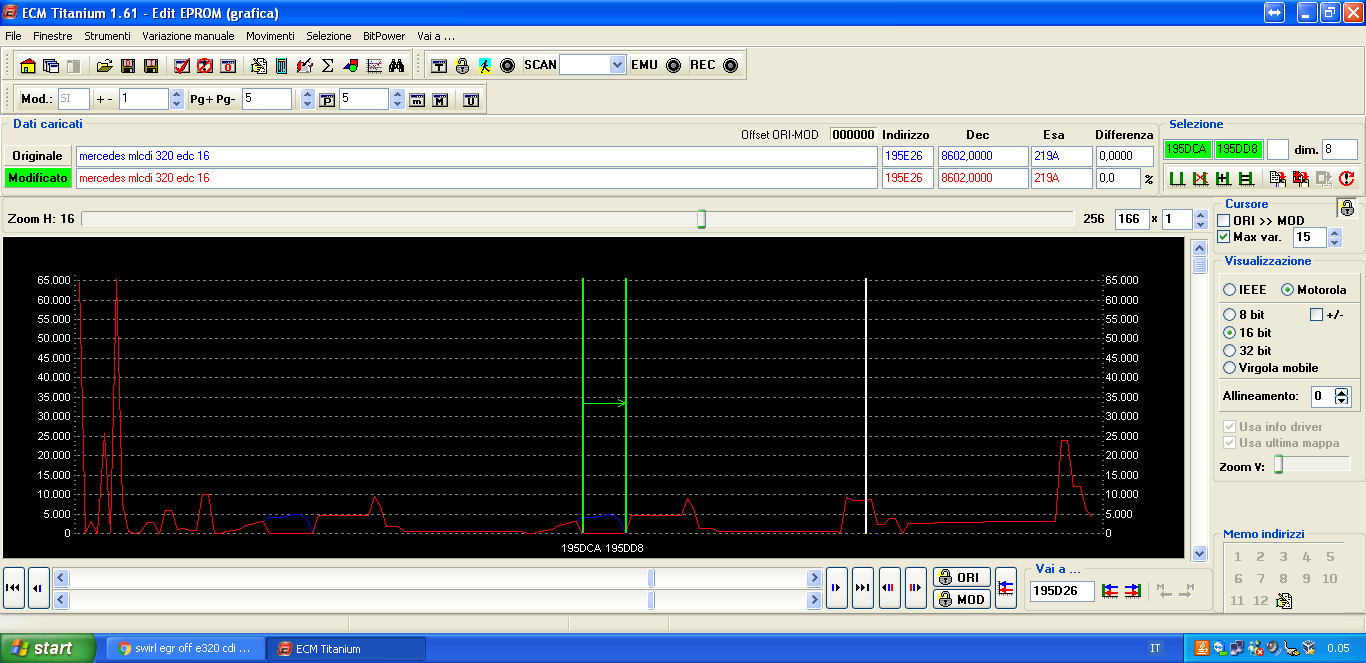Click the ORI lock button
The image size is (1366, 663).
click(961, 577)
